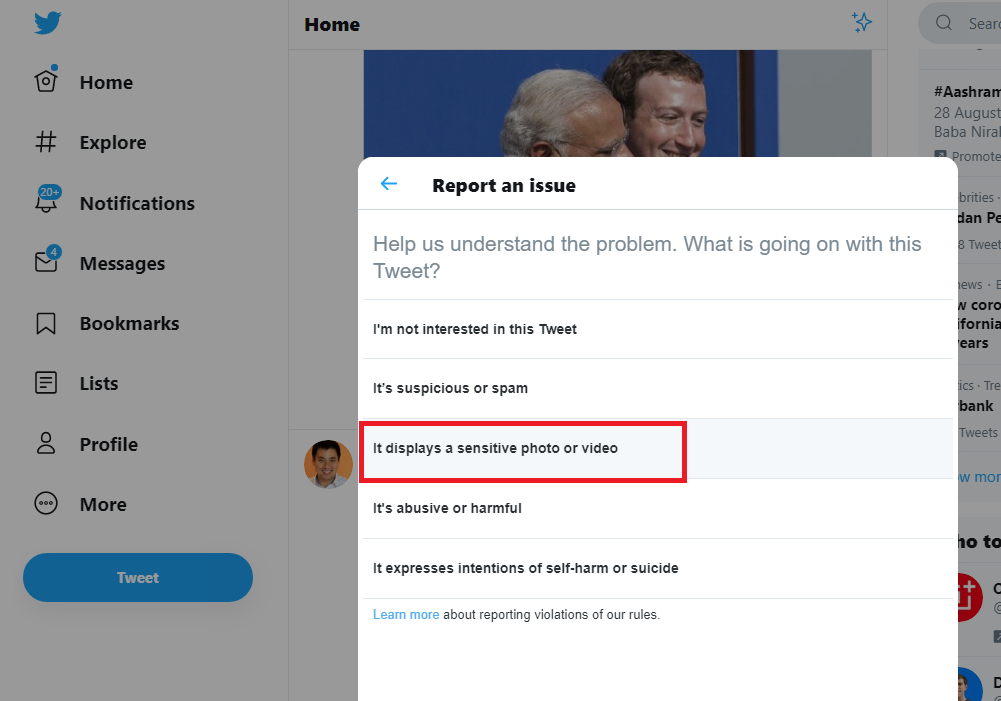Click the Twitter bird logo
The width and height of the screenshot is (1001, 701).
[48, 23]
